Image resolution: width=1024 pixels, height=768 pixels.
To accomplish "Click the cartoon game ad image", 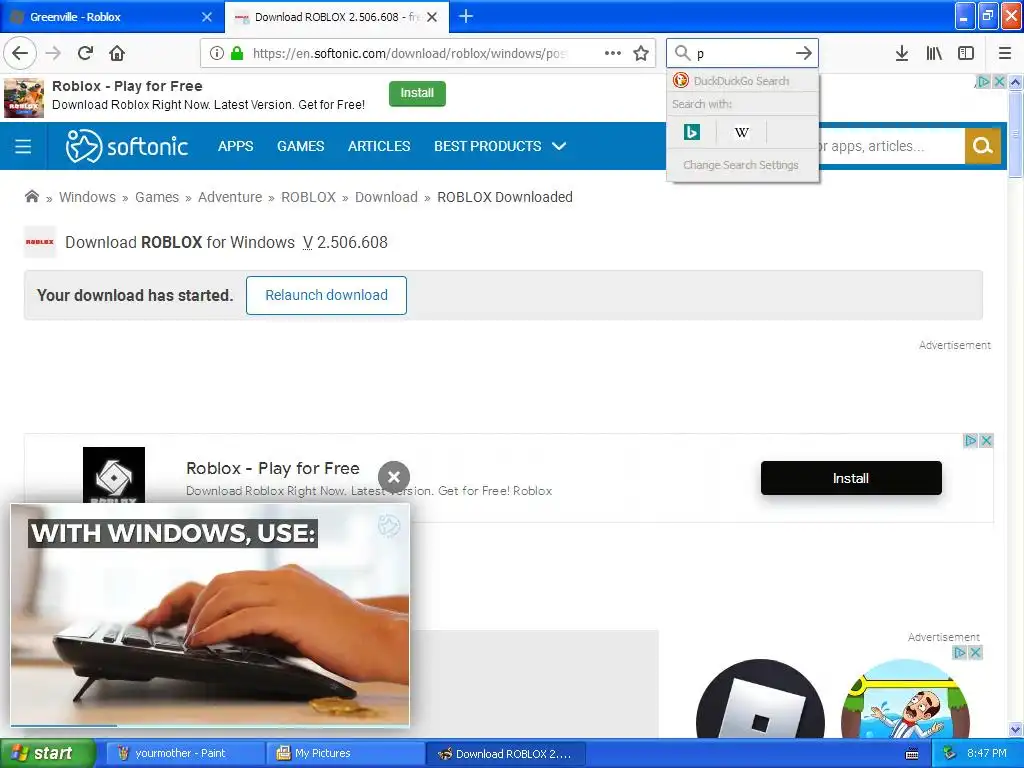I will (x=905, y=698).
